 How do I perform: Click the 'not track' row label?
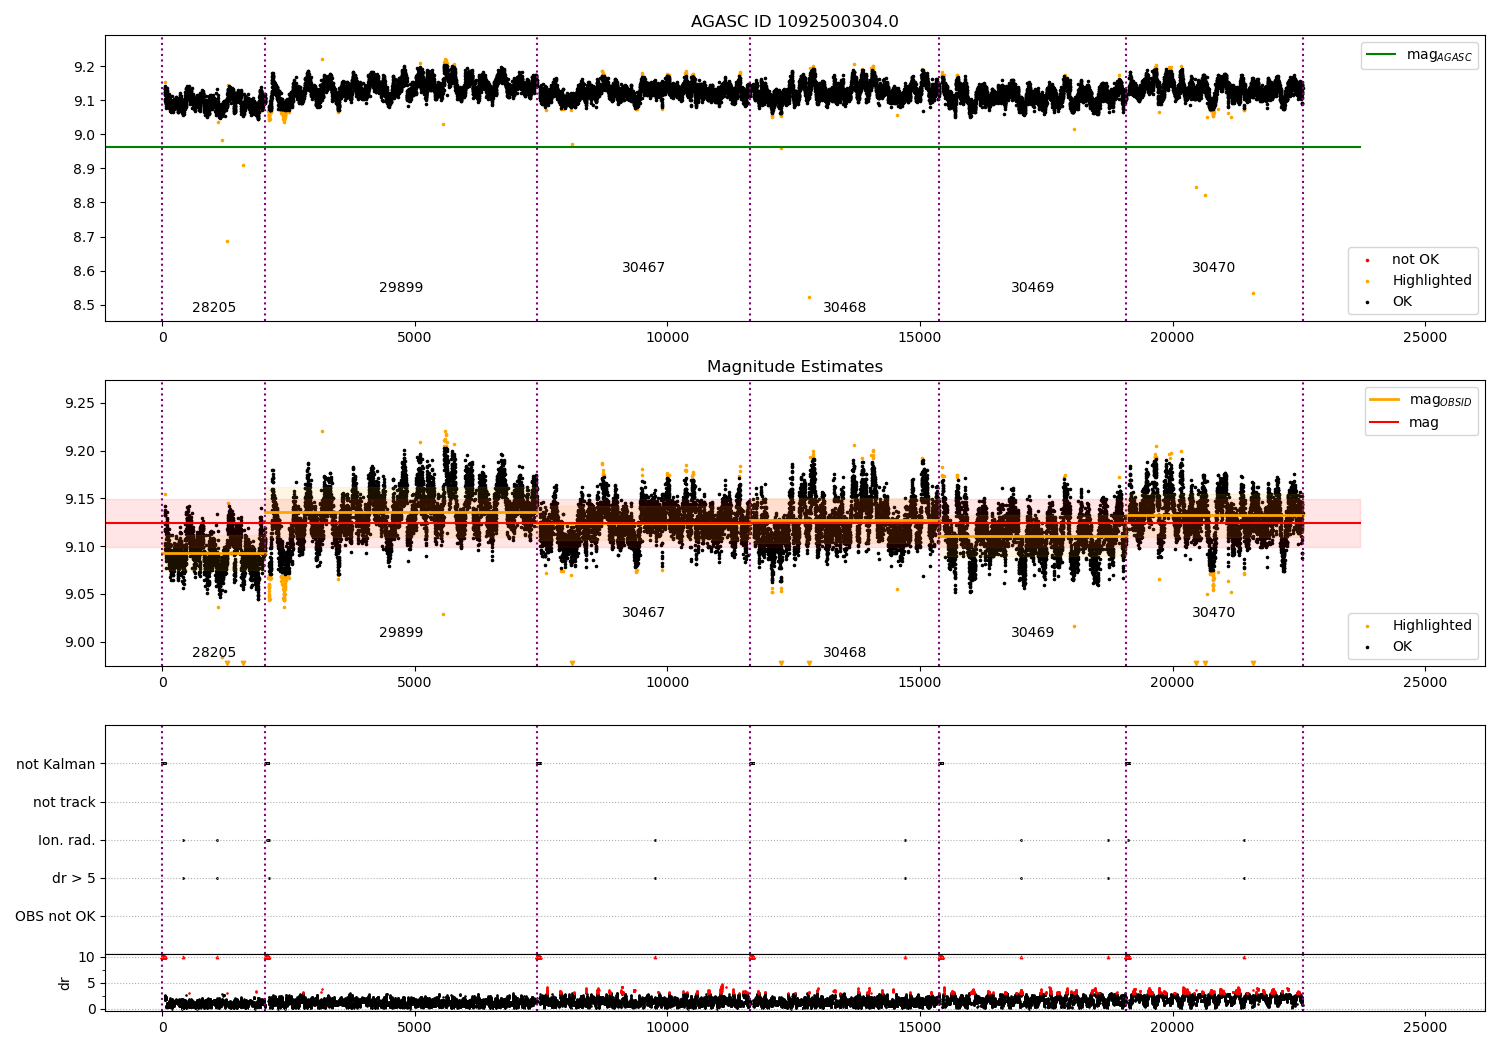[64, 803]
